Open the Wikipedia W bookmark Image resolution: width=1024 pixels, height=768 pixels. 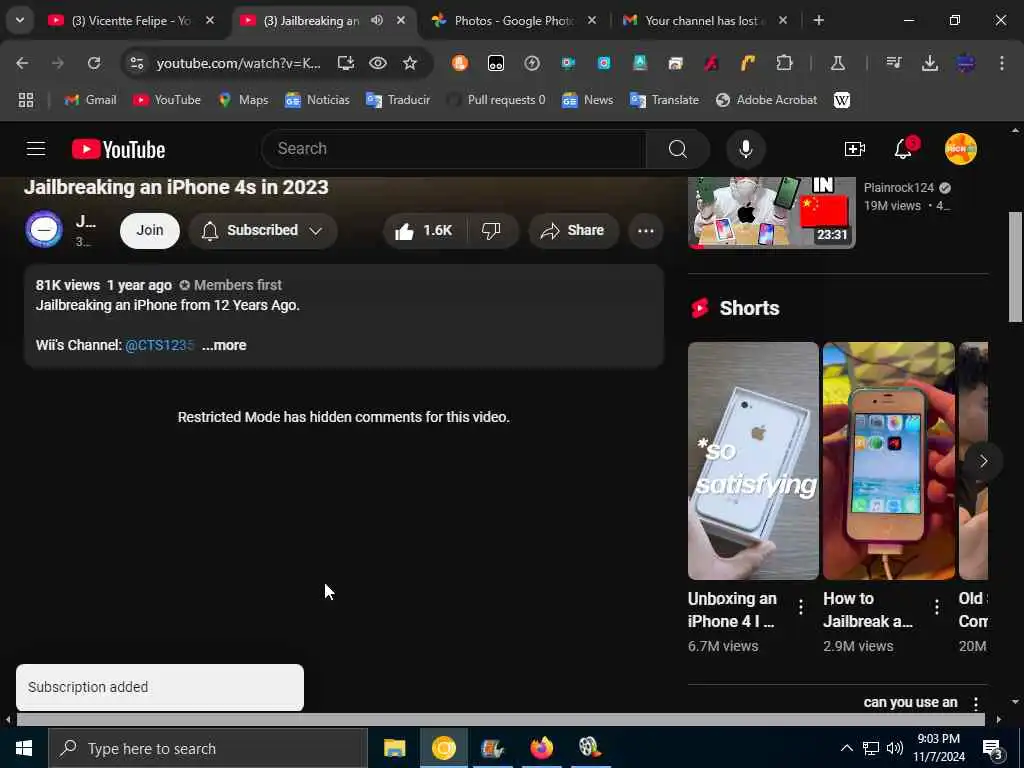[x=842, y=100]
